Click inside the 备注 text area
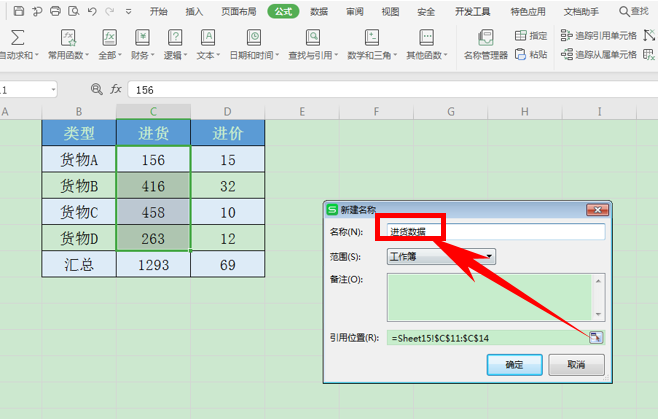The height and width of the screenshot is (419, 658). [x=489, y=297]
